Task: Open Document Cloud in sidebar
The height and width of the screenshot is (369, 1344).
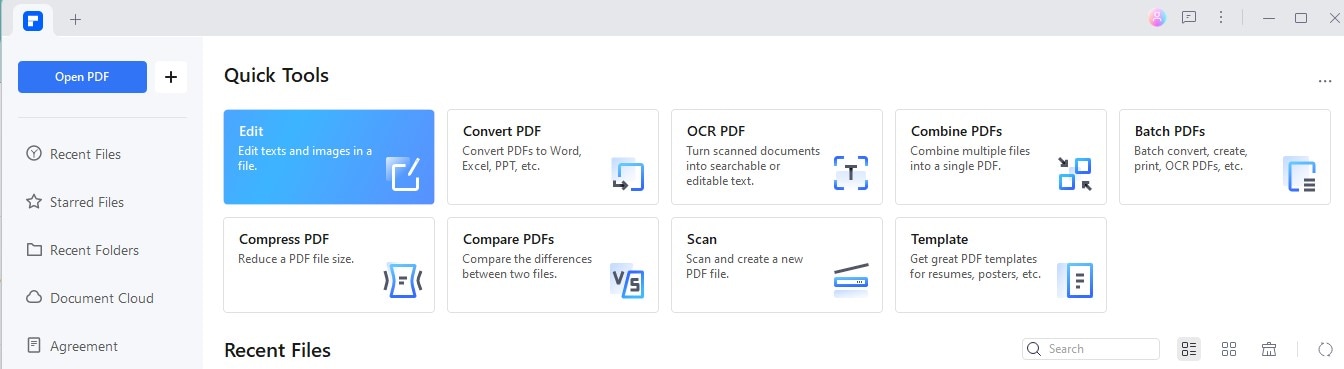Action: pos(101,298)
